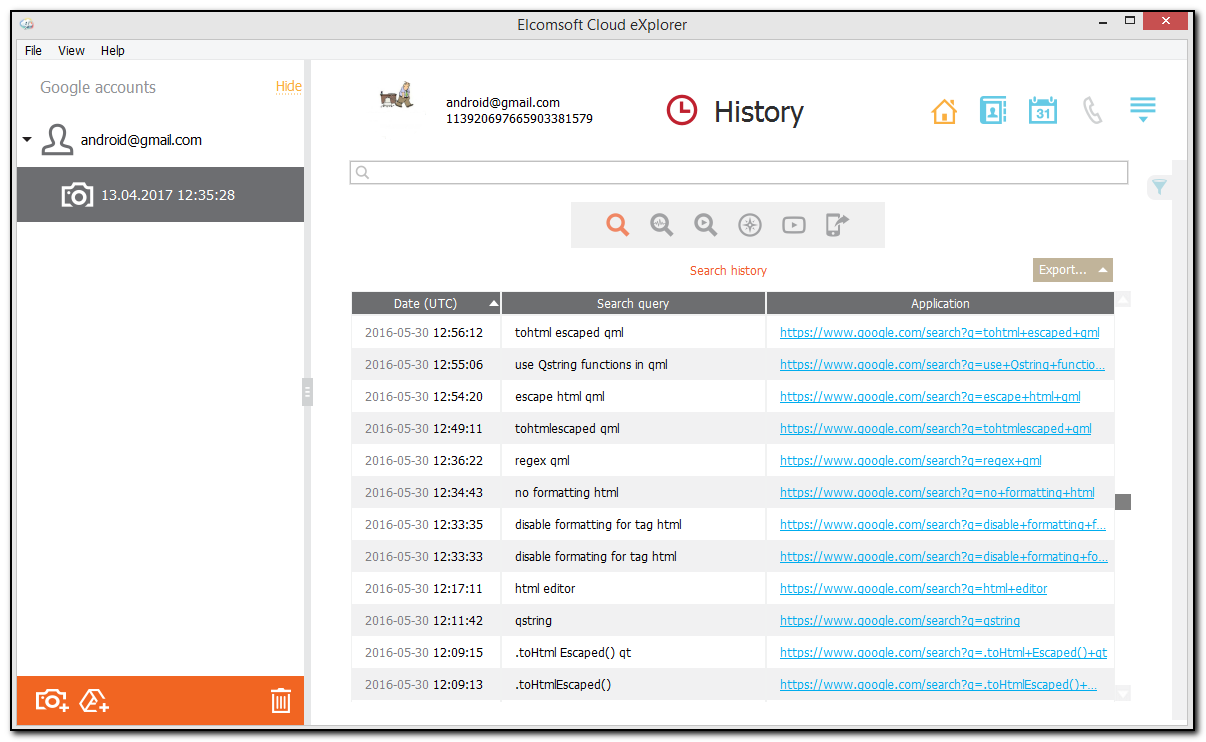Image resolution: width=1206 pixels, height=742 pixels.
Task: Click the compass icon in History toolbar
Action: tap(750, 225)
